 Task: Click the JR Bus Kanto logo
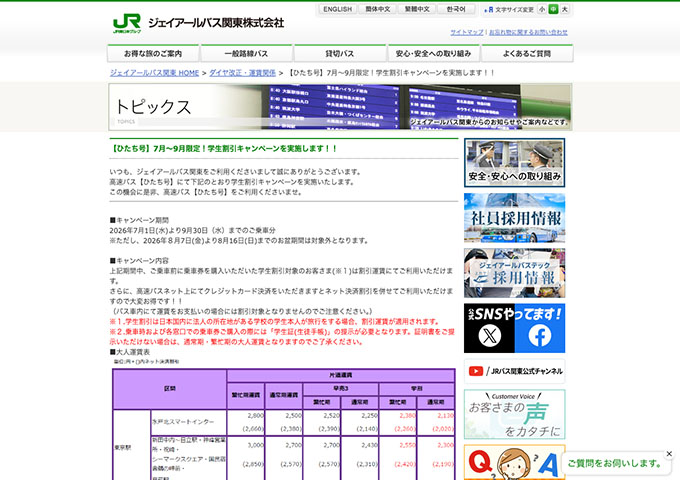[x=198, y=23]
